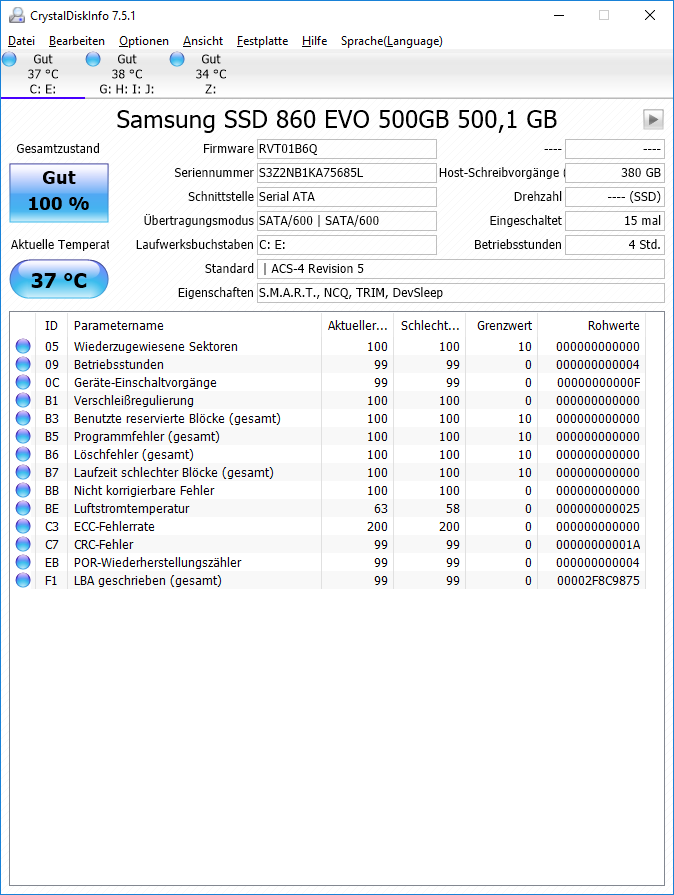Screen dimensions: 674x895
Task: Open the Optionen menu
Action: [x=144, y=41]
